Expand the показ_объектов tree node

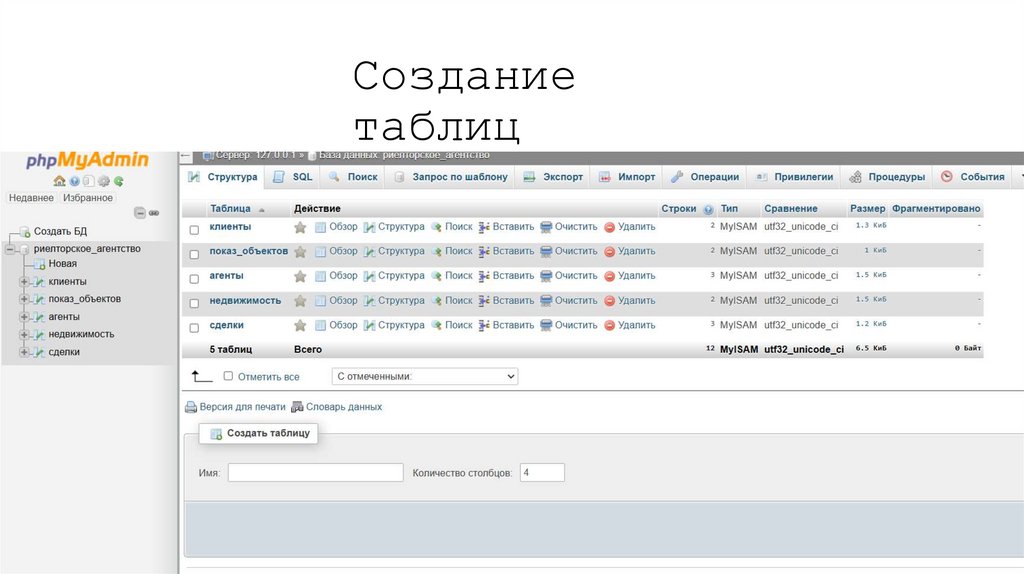[24, 299]
